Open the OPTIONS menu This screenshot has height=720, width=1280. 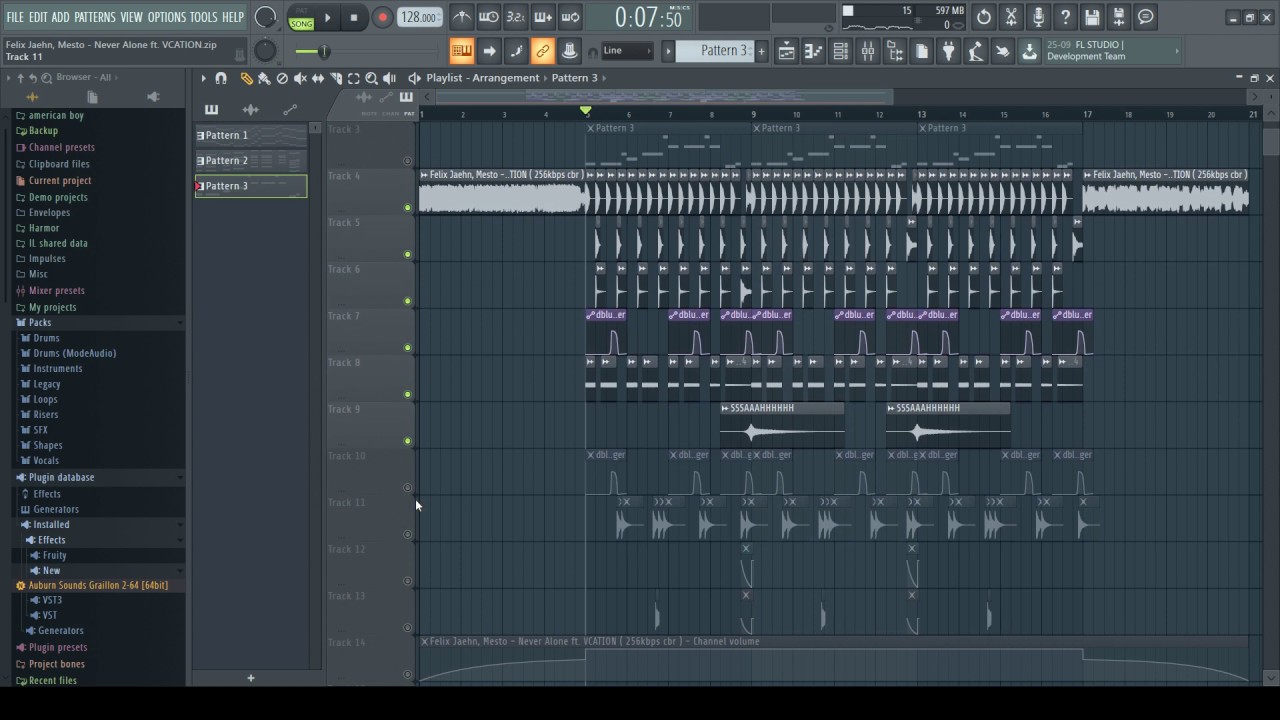(167, 17)
